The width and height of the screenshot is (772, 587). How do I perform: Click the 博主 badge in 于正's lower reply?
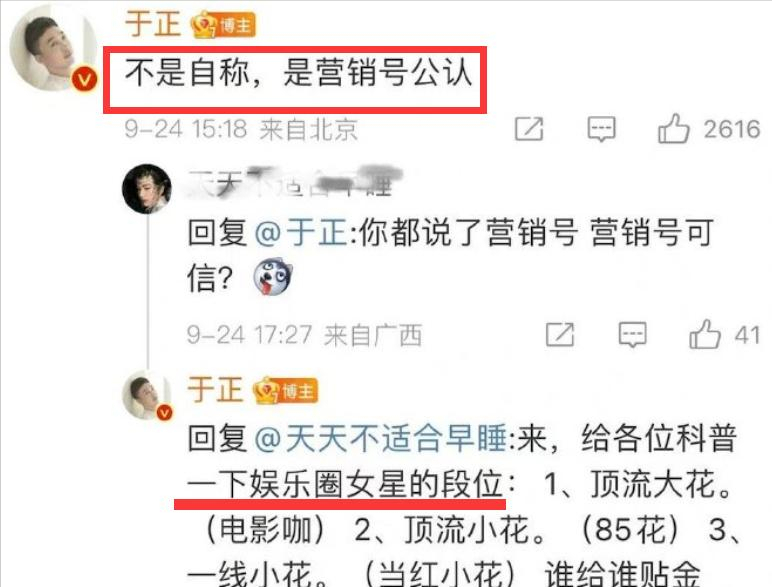(x=286, y=391)
